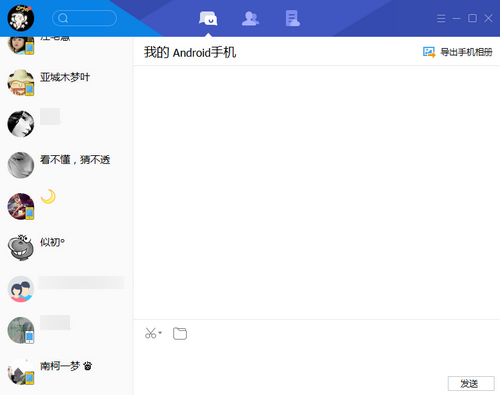
Task: Select the screenshot scissors tool
Action: [x=150, y=333]
